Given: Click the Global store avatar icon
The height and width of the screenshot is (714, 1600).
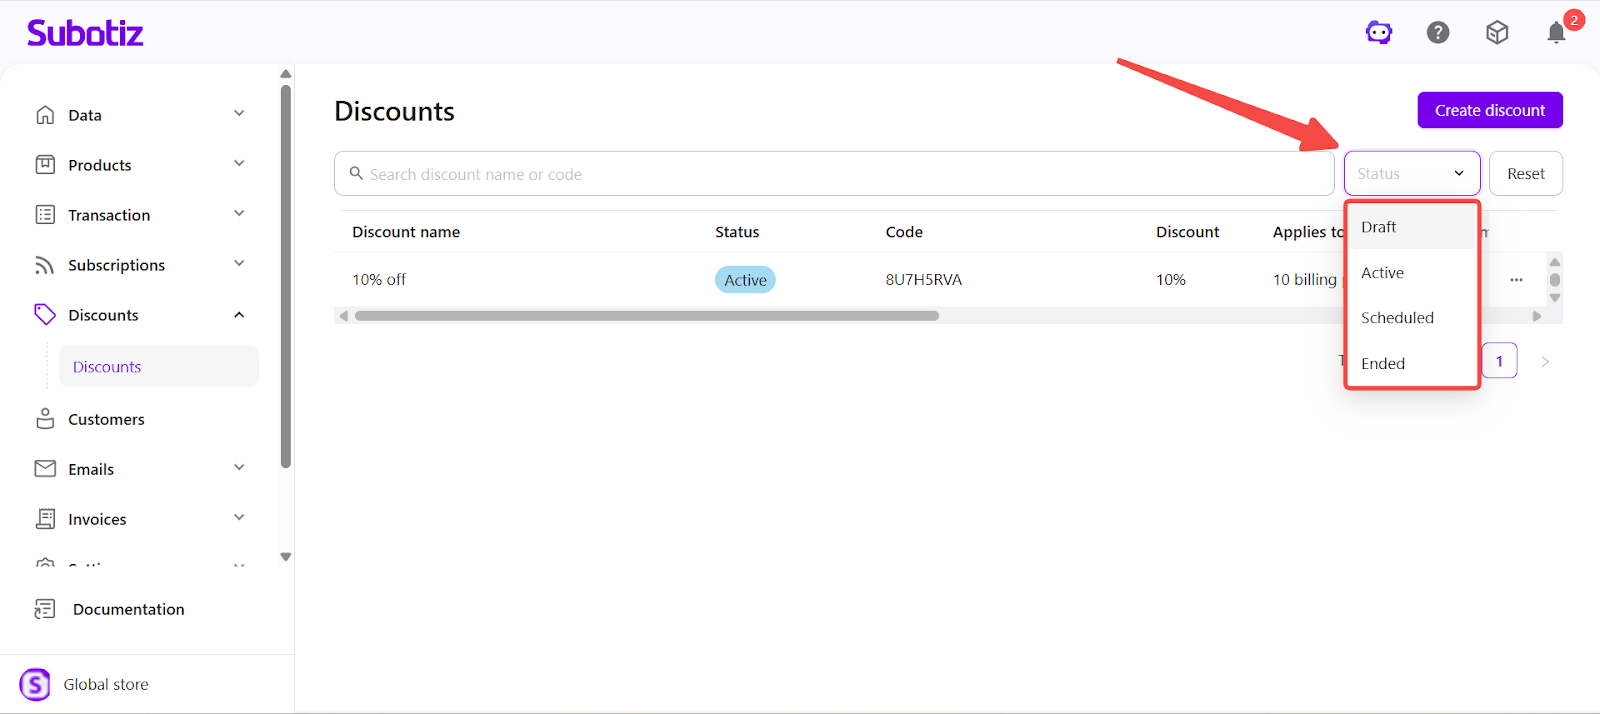Looking at the screenshot, I should click(x=35, y=685).
